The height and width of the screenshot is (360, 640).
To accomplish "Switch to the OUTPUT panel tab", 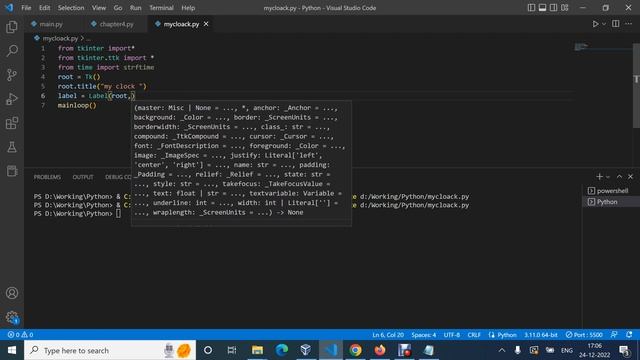I will [x=83, y=177].
